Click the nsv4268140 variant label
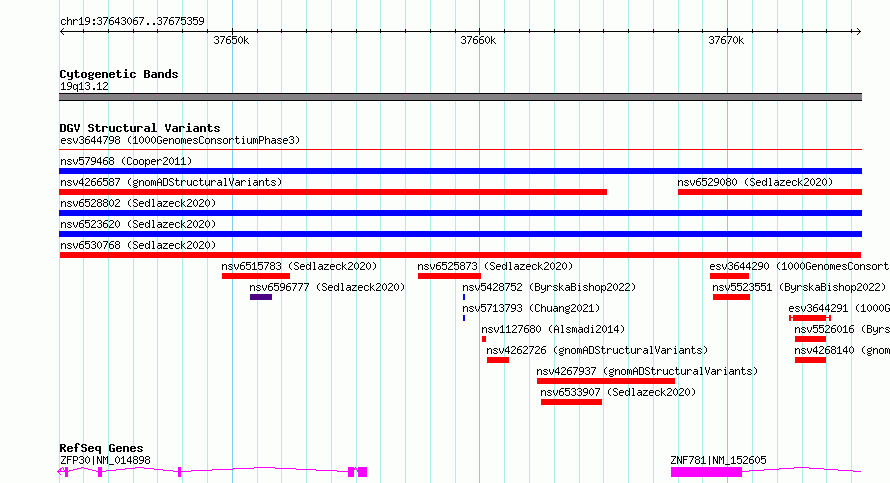The image size is (890, 483). [x=842, y=350]
